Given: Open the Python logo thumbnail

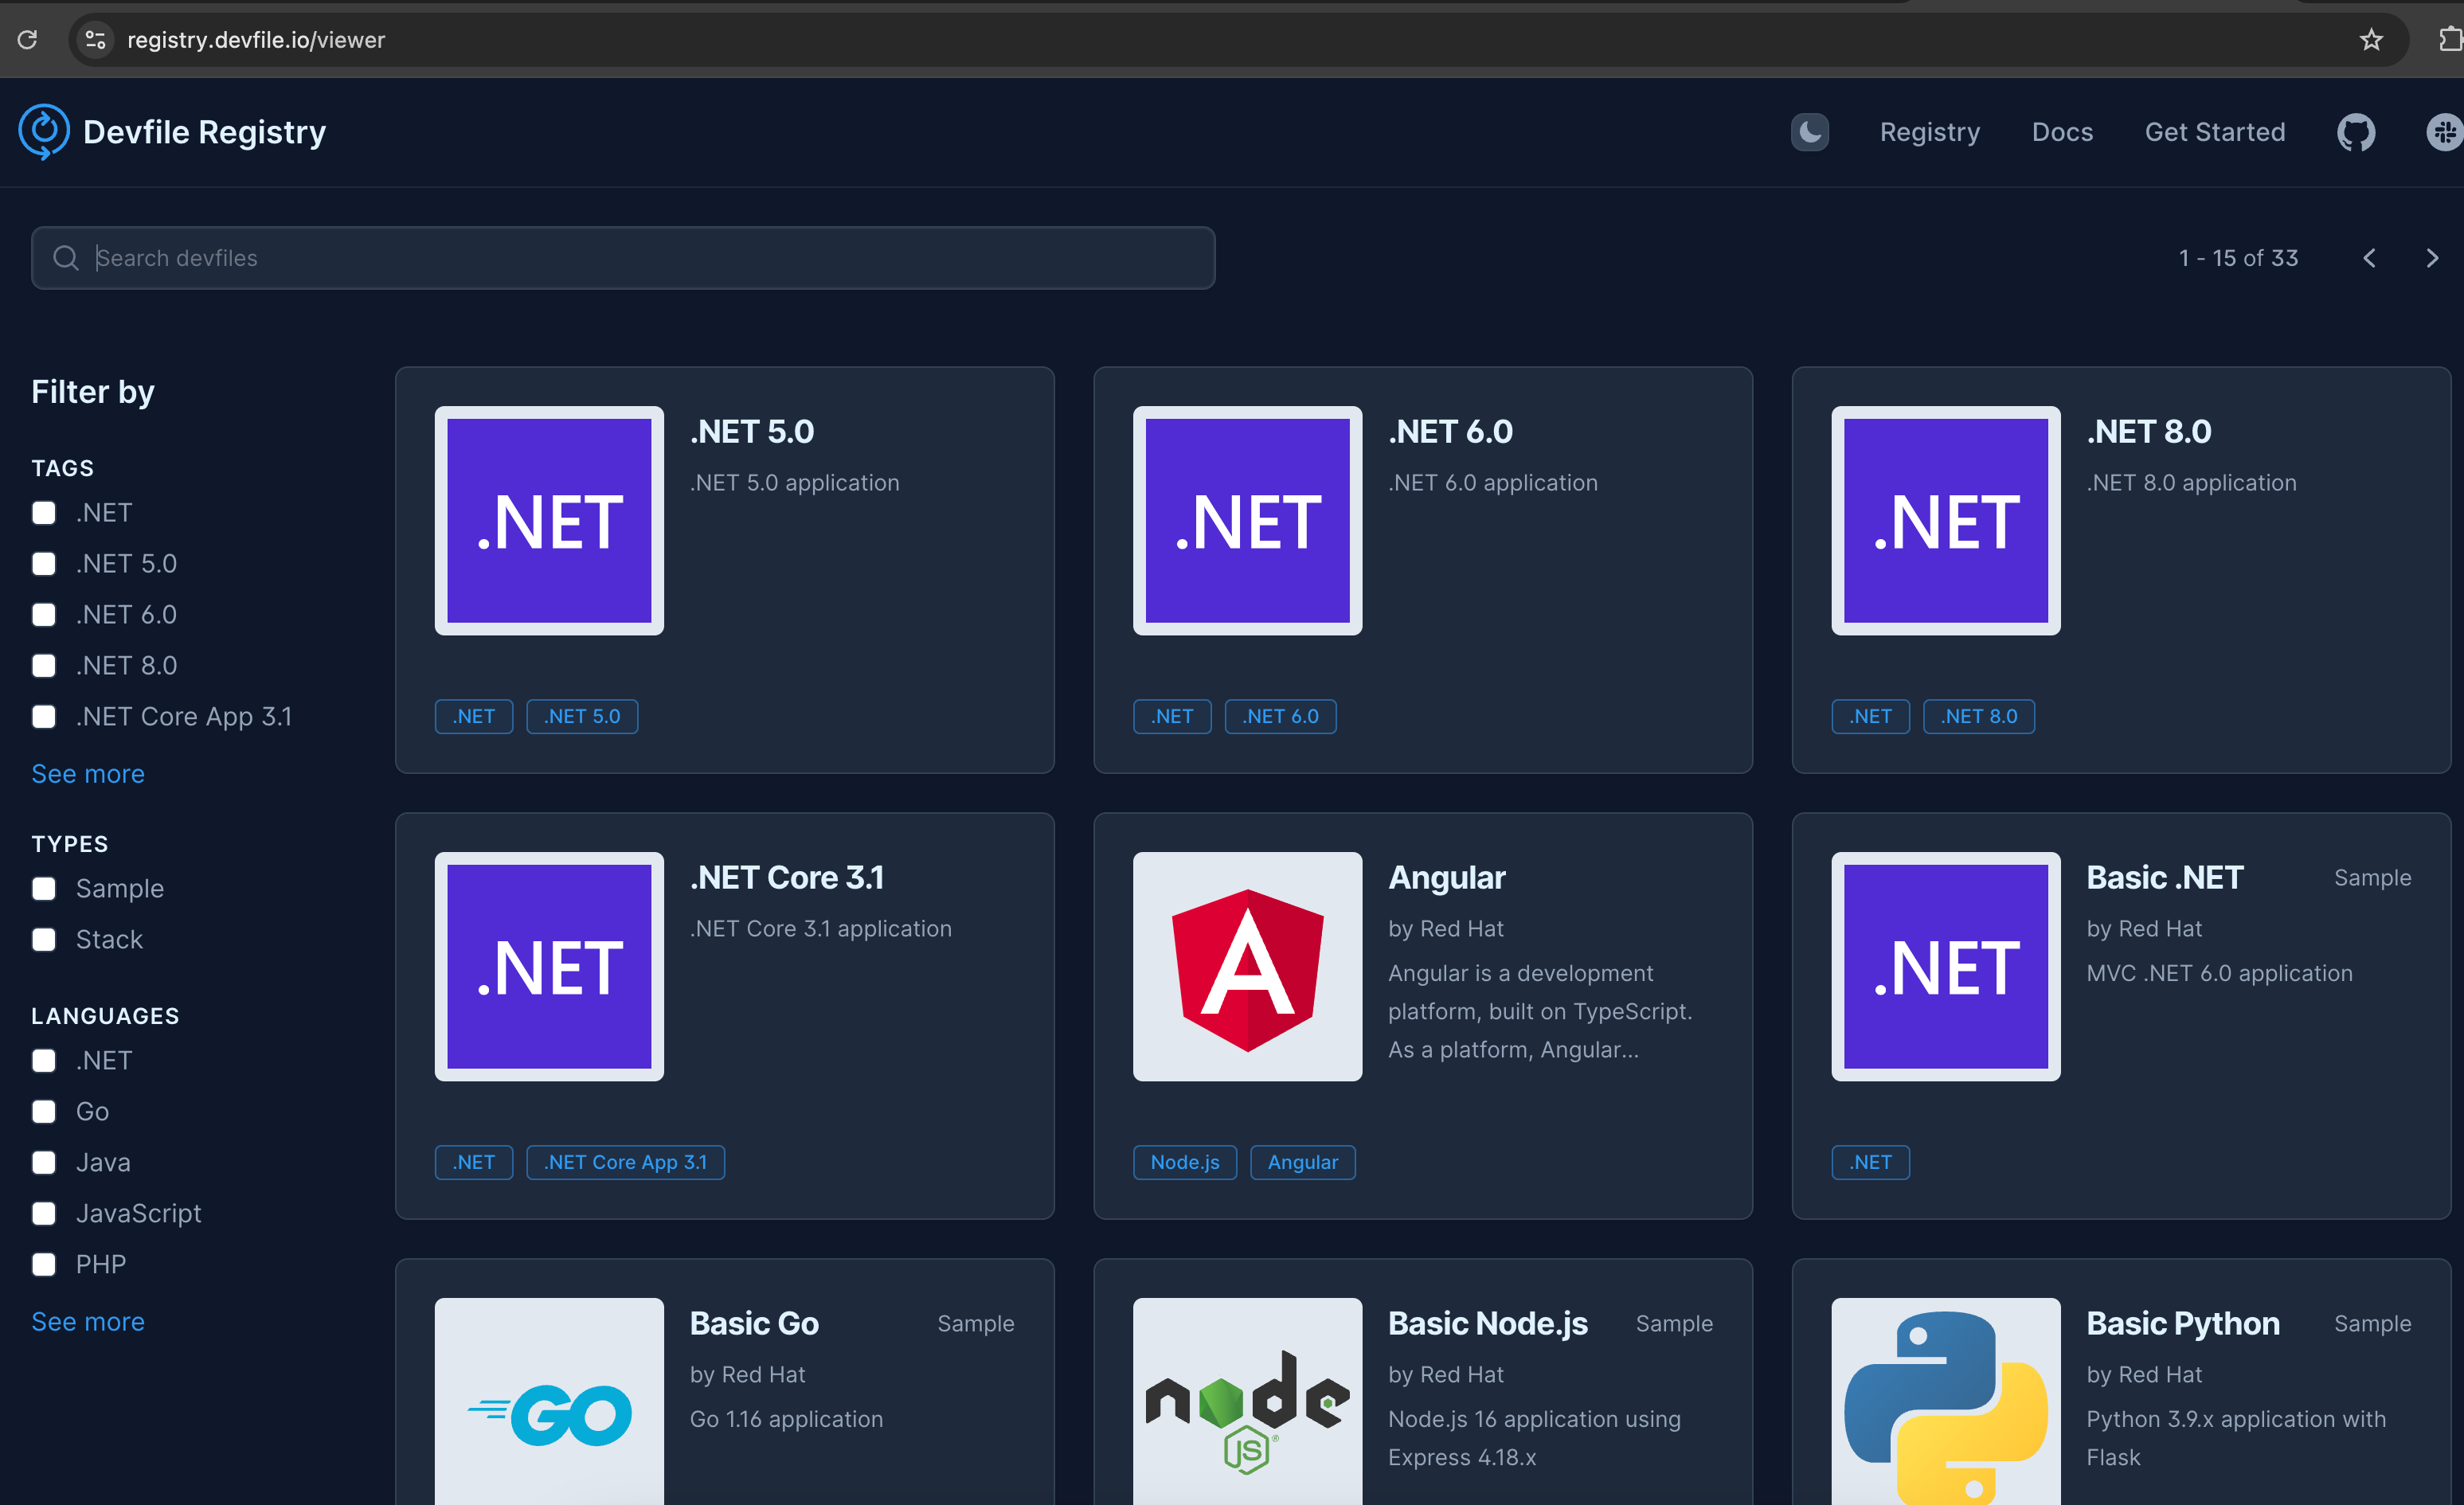Looking at the screenshot, I should pos(1945,1401).
